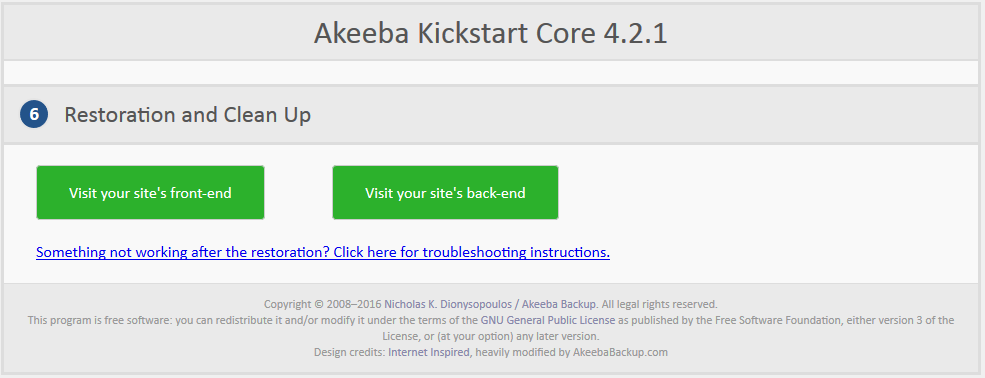
Task: Click the Free Software Foundation text
Action: pyautogui.click(x=780, y=320)
